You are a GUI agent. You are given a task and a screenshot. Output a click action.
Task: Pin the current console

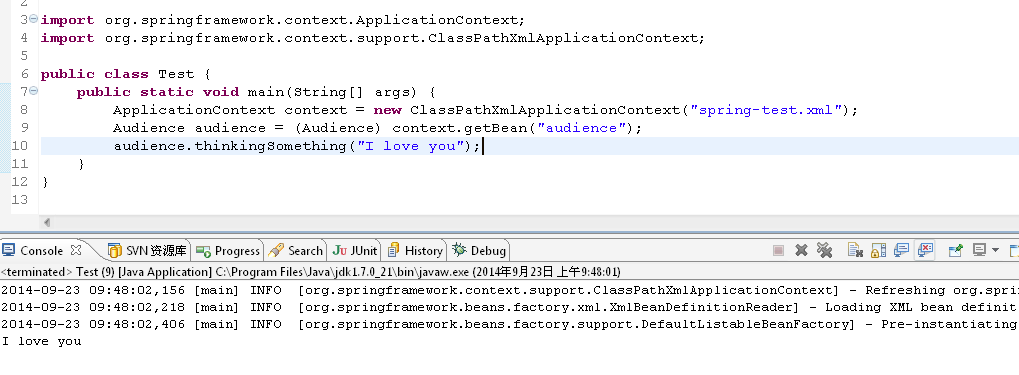click(955, 250)
